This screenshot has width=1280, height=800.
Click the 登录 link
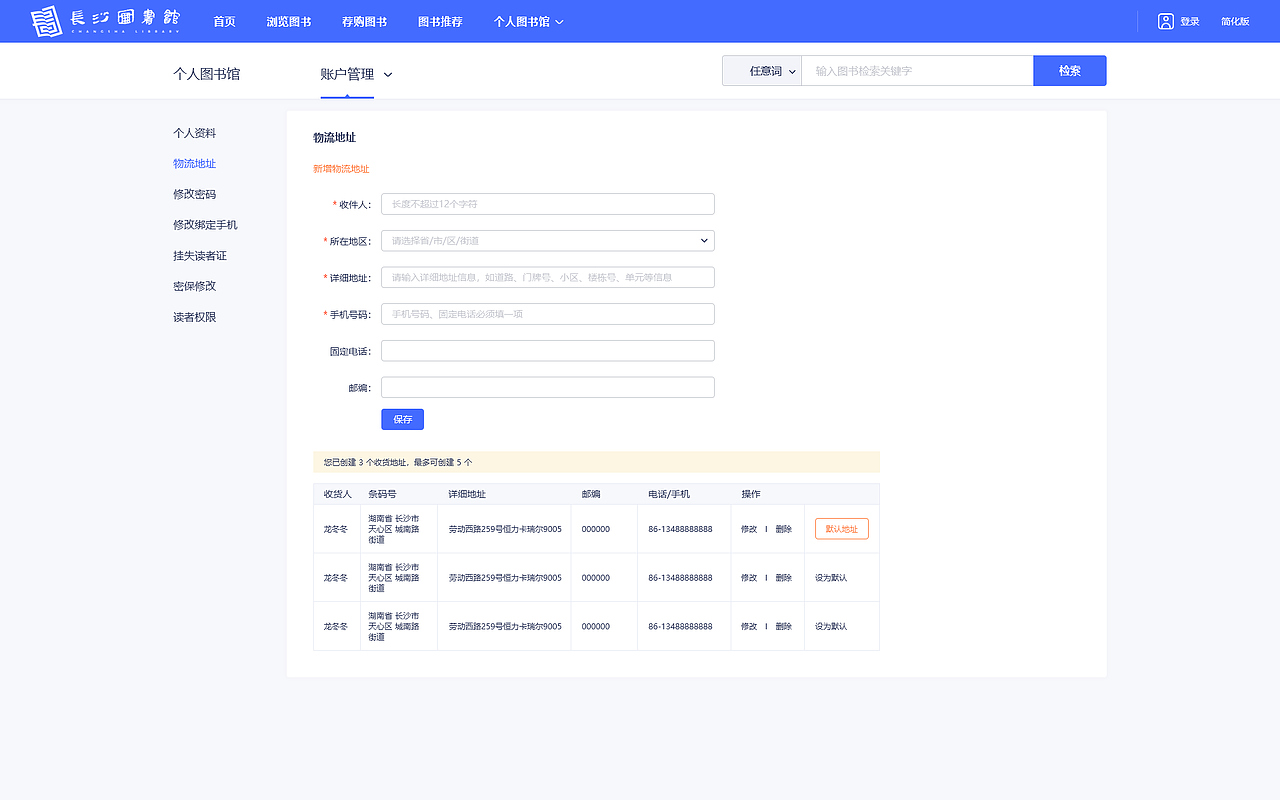pos(1190,22)
